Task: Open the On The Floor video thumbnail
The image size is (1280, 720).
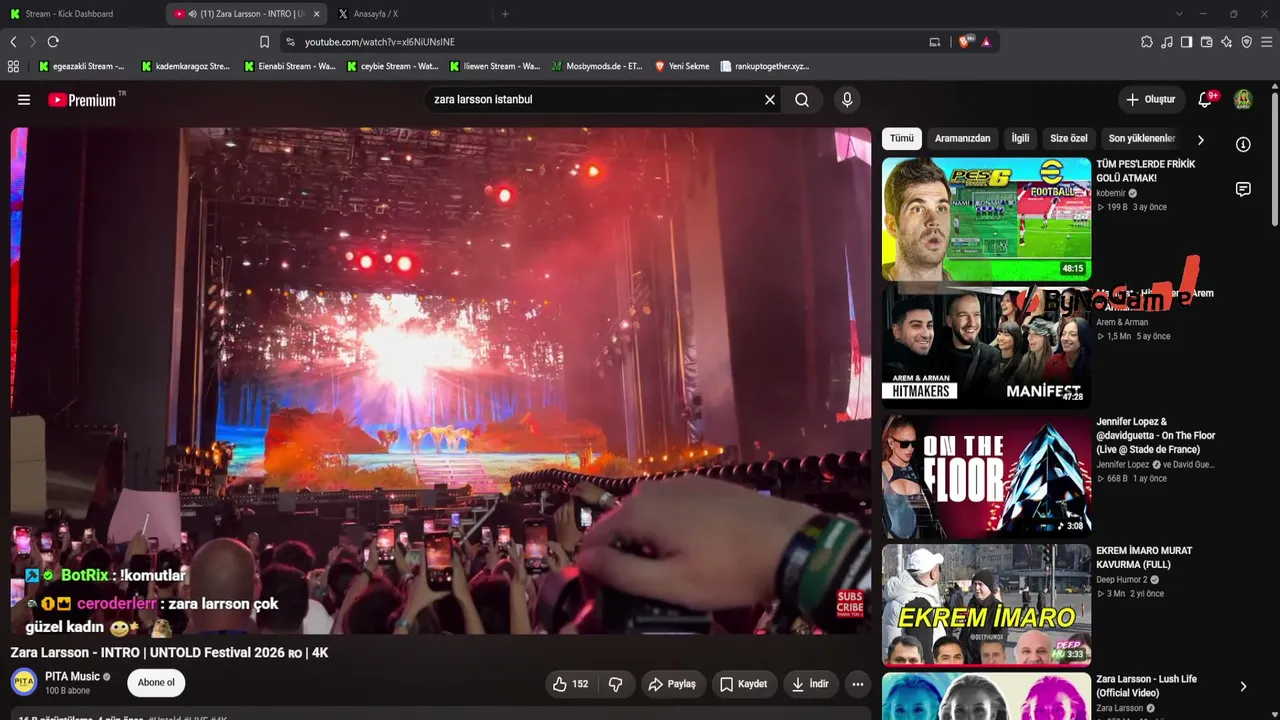Action: pyautogui.click(x=986, y=476)
